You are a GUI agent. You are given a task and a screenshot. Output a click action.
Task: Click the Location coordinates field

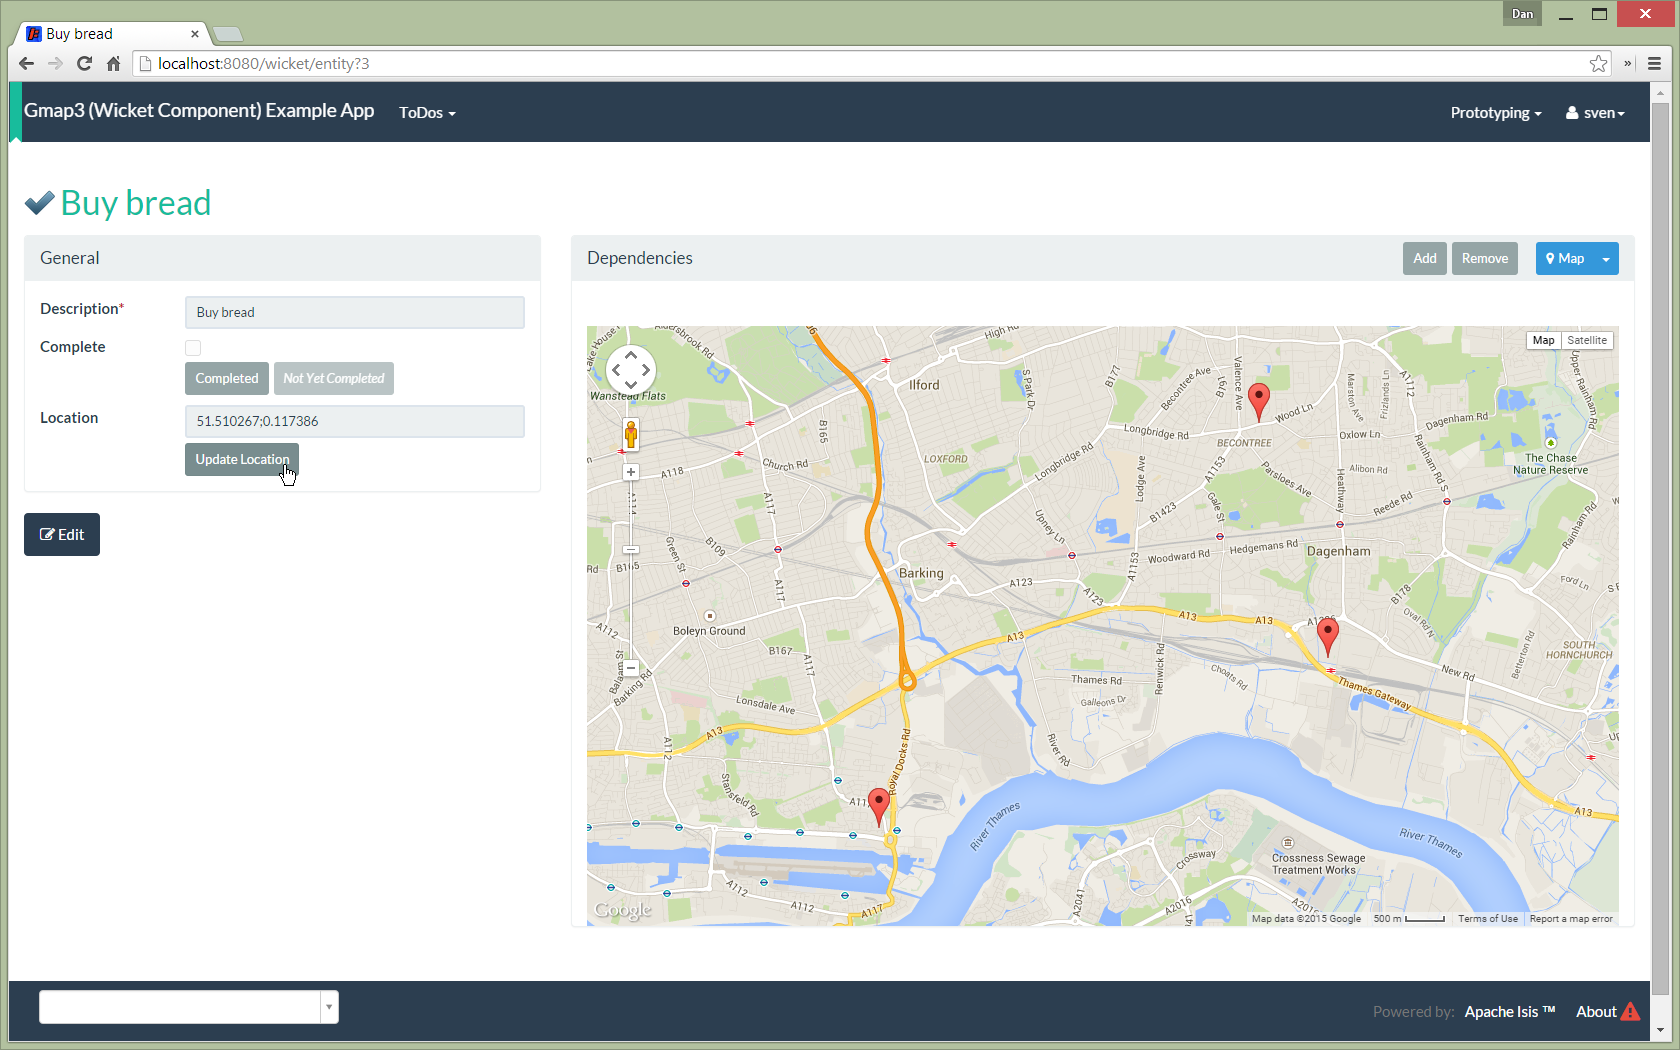click(x=355, y=421)
